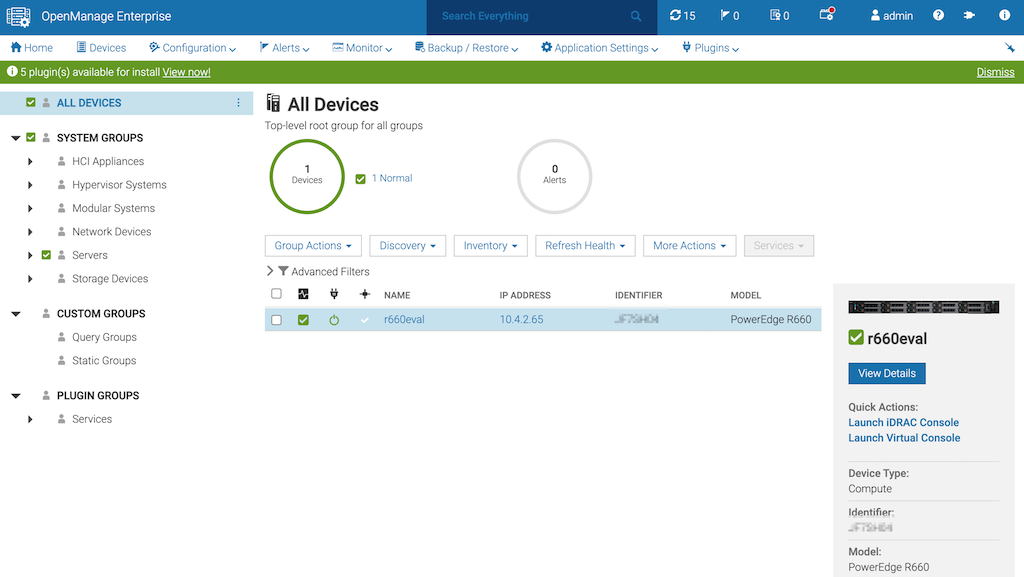Expand the Advanced Filters section
This screenshot has width=1024, height=577.
click(x=270, y=271)
